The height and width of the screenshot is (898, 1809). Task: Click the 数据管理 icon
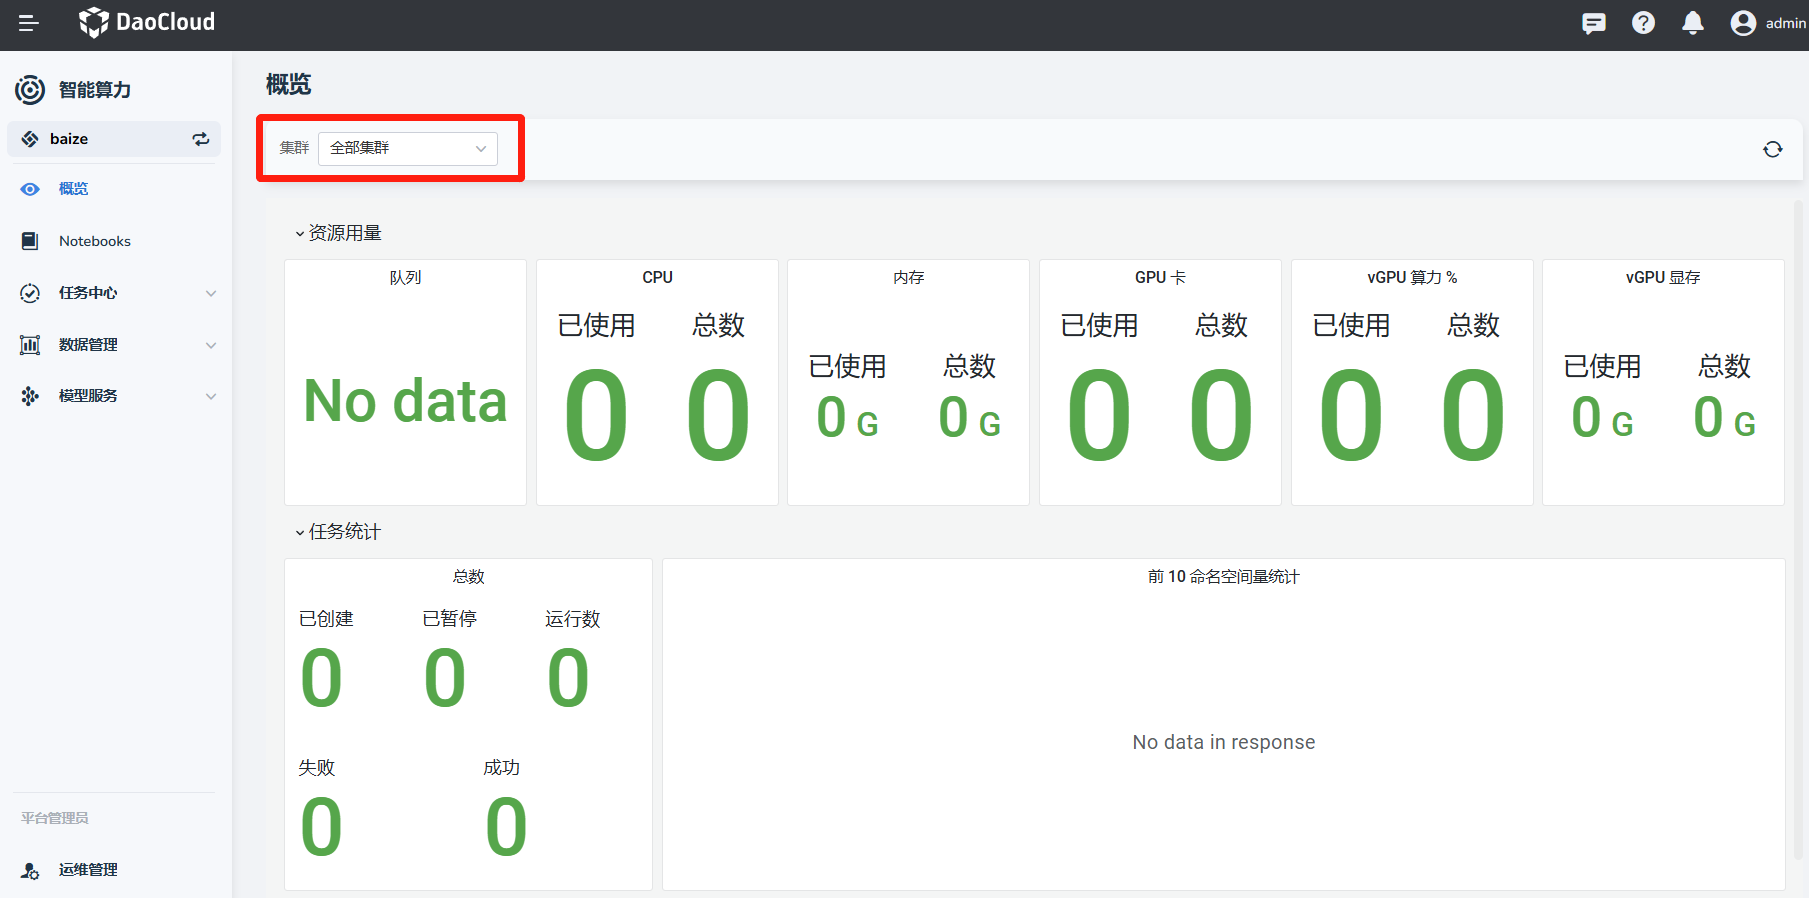(30, 345)
